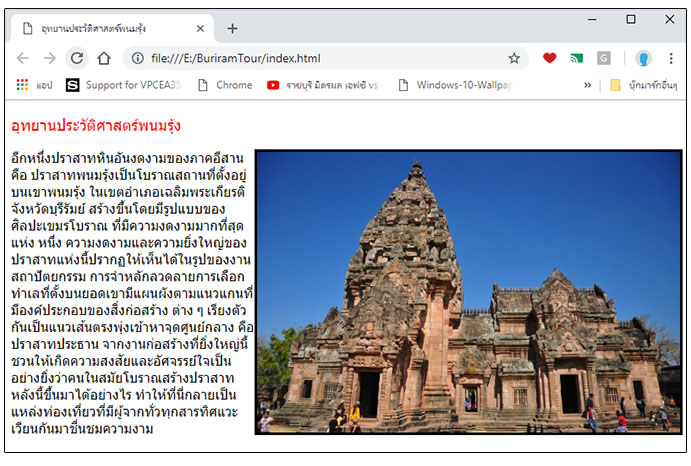This screenshot has width=691, height=466.
Task: Open the user profile avatar
Action: pyautogui.click(x=643, y=58)
